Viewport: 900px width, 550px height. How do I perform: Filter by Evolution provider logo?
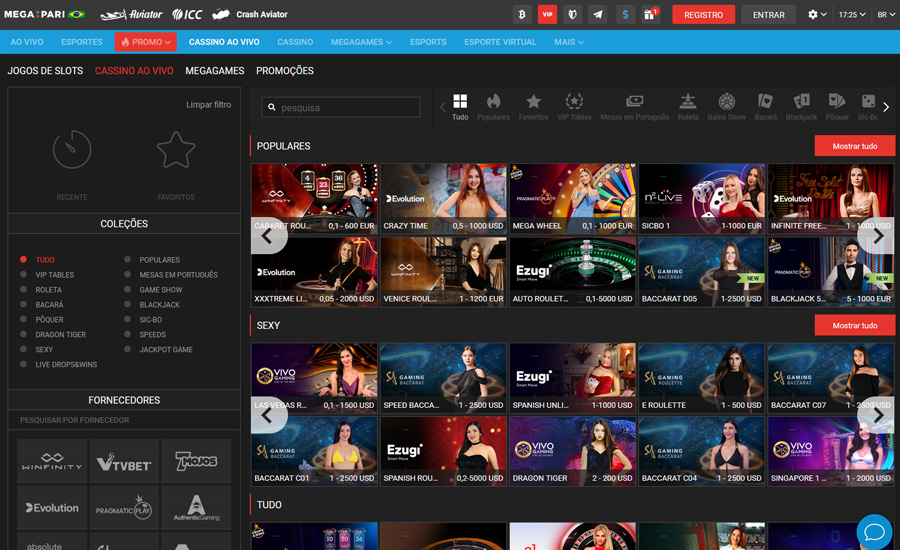52,508
